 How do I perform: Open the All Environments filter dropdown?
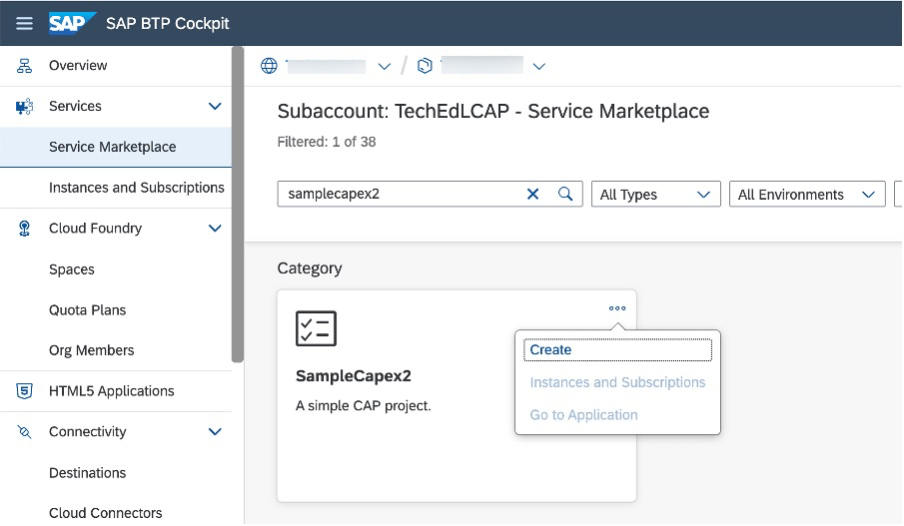coord(807,194)
